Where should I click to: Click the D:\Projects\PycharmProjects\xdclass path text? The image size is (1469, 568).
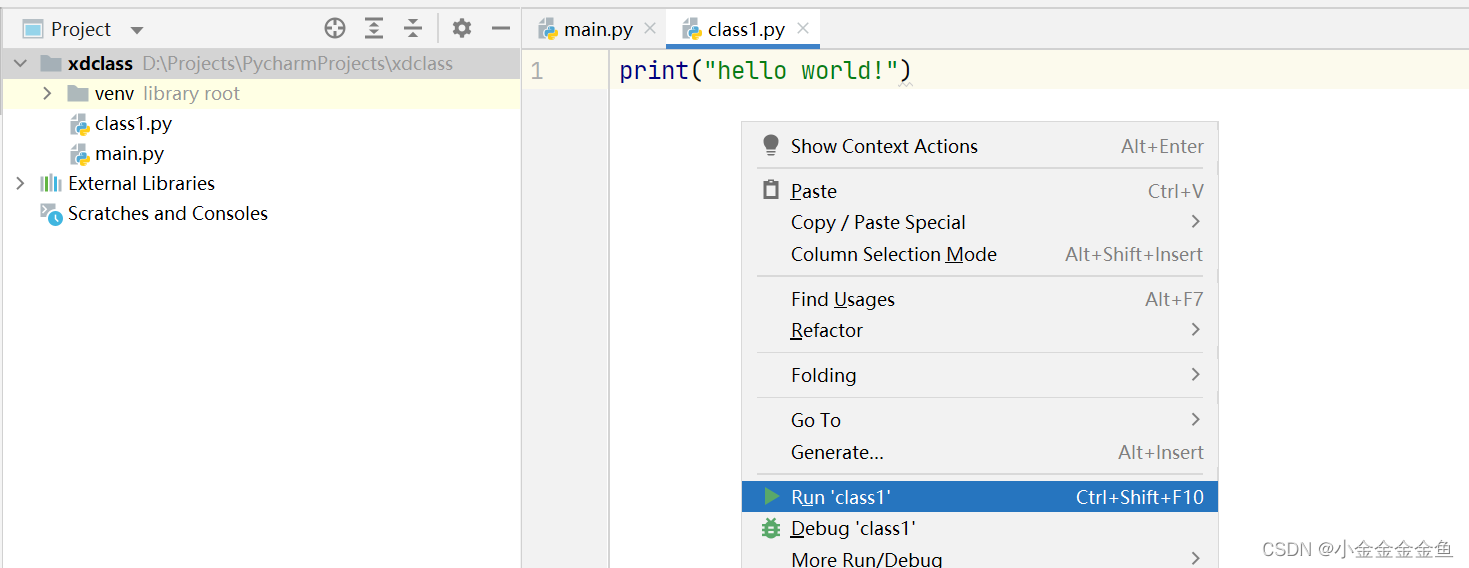point(297,64)
